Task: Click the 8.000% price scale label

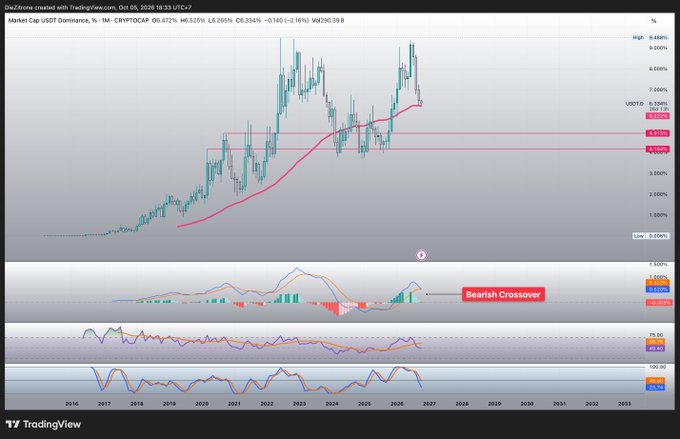Action: [658, 69]
